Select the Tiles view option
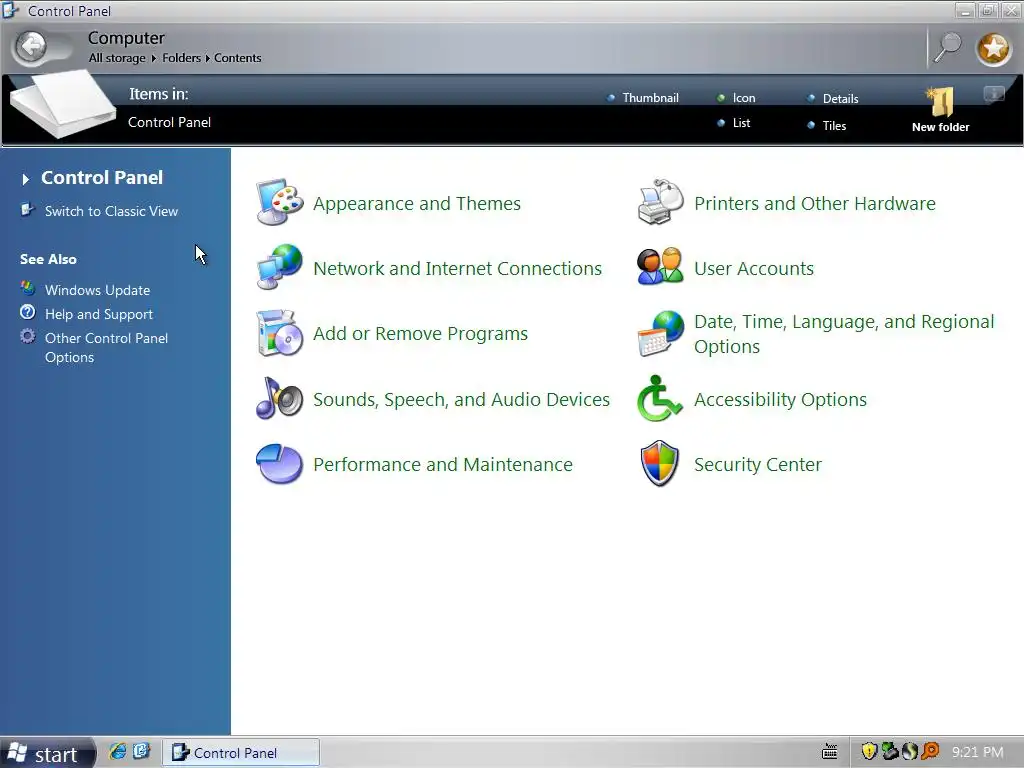1024x768 pixels. tap(826, 125)
